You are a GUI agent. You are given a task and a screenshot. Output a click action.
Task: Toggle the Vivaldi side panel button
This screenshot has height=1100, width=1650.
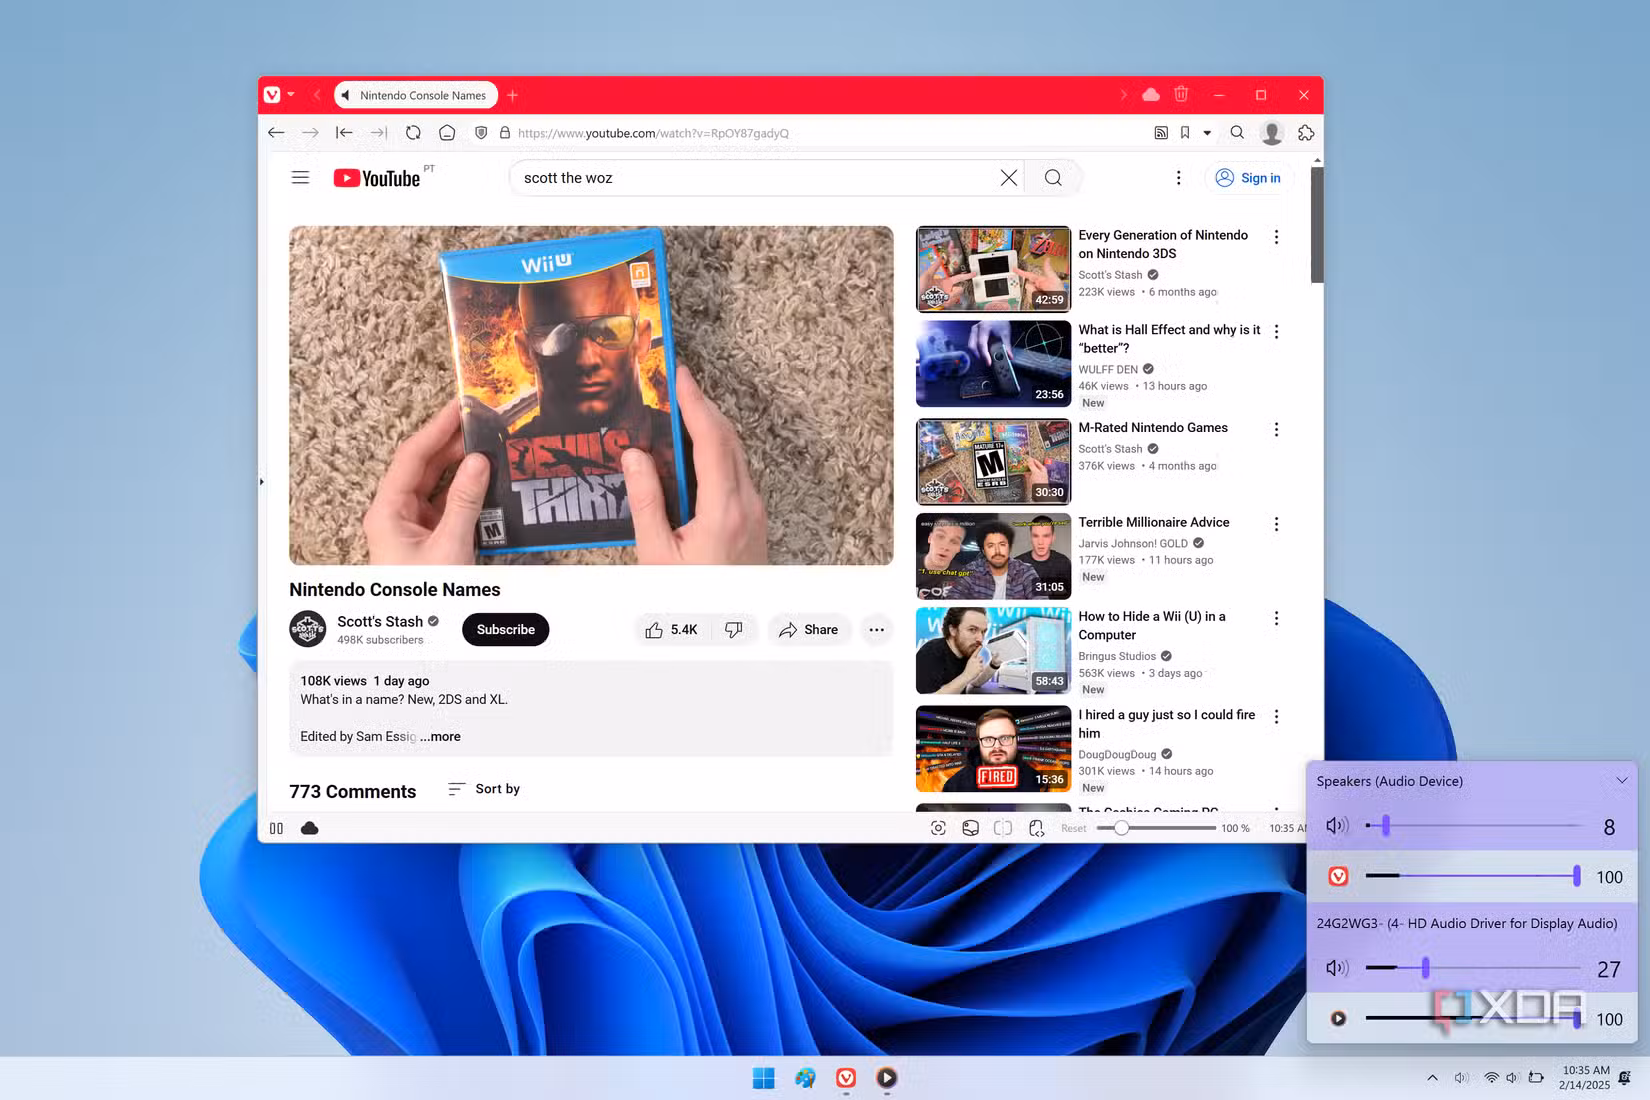(x=276, y=828)
